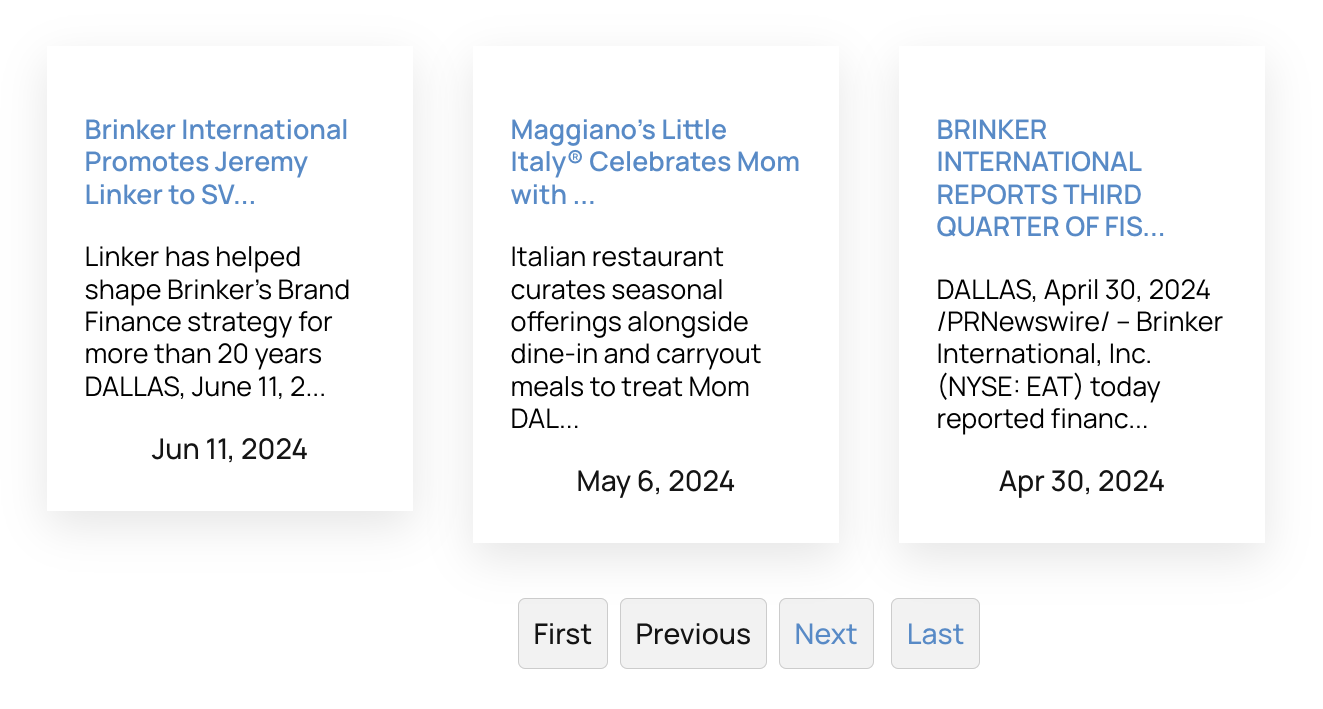Click the Jun 11, 2024 date

pos(229,449)
